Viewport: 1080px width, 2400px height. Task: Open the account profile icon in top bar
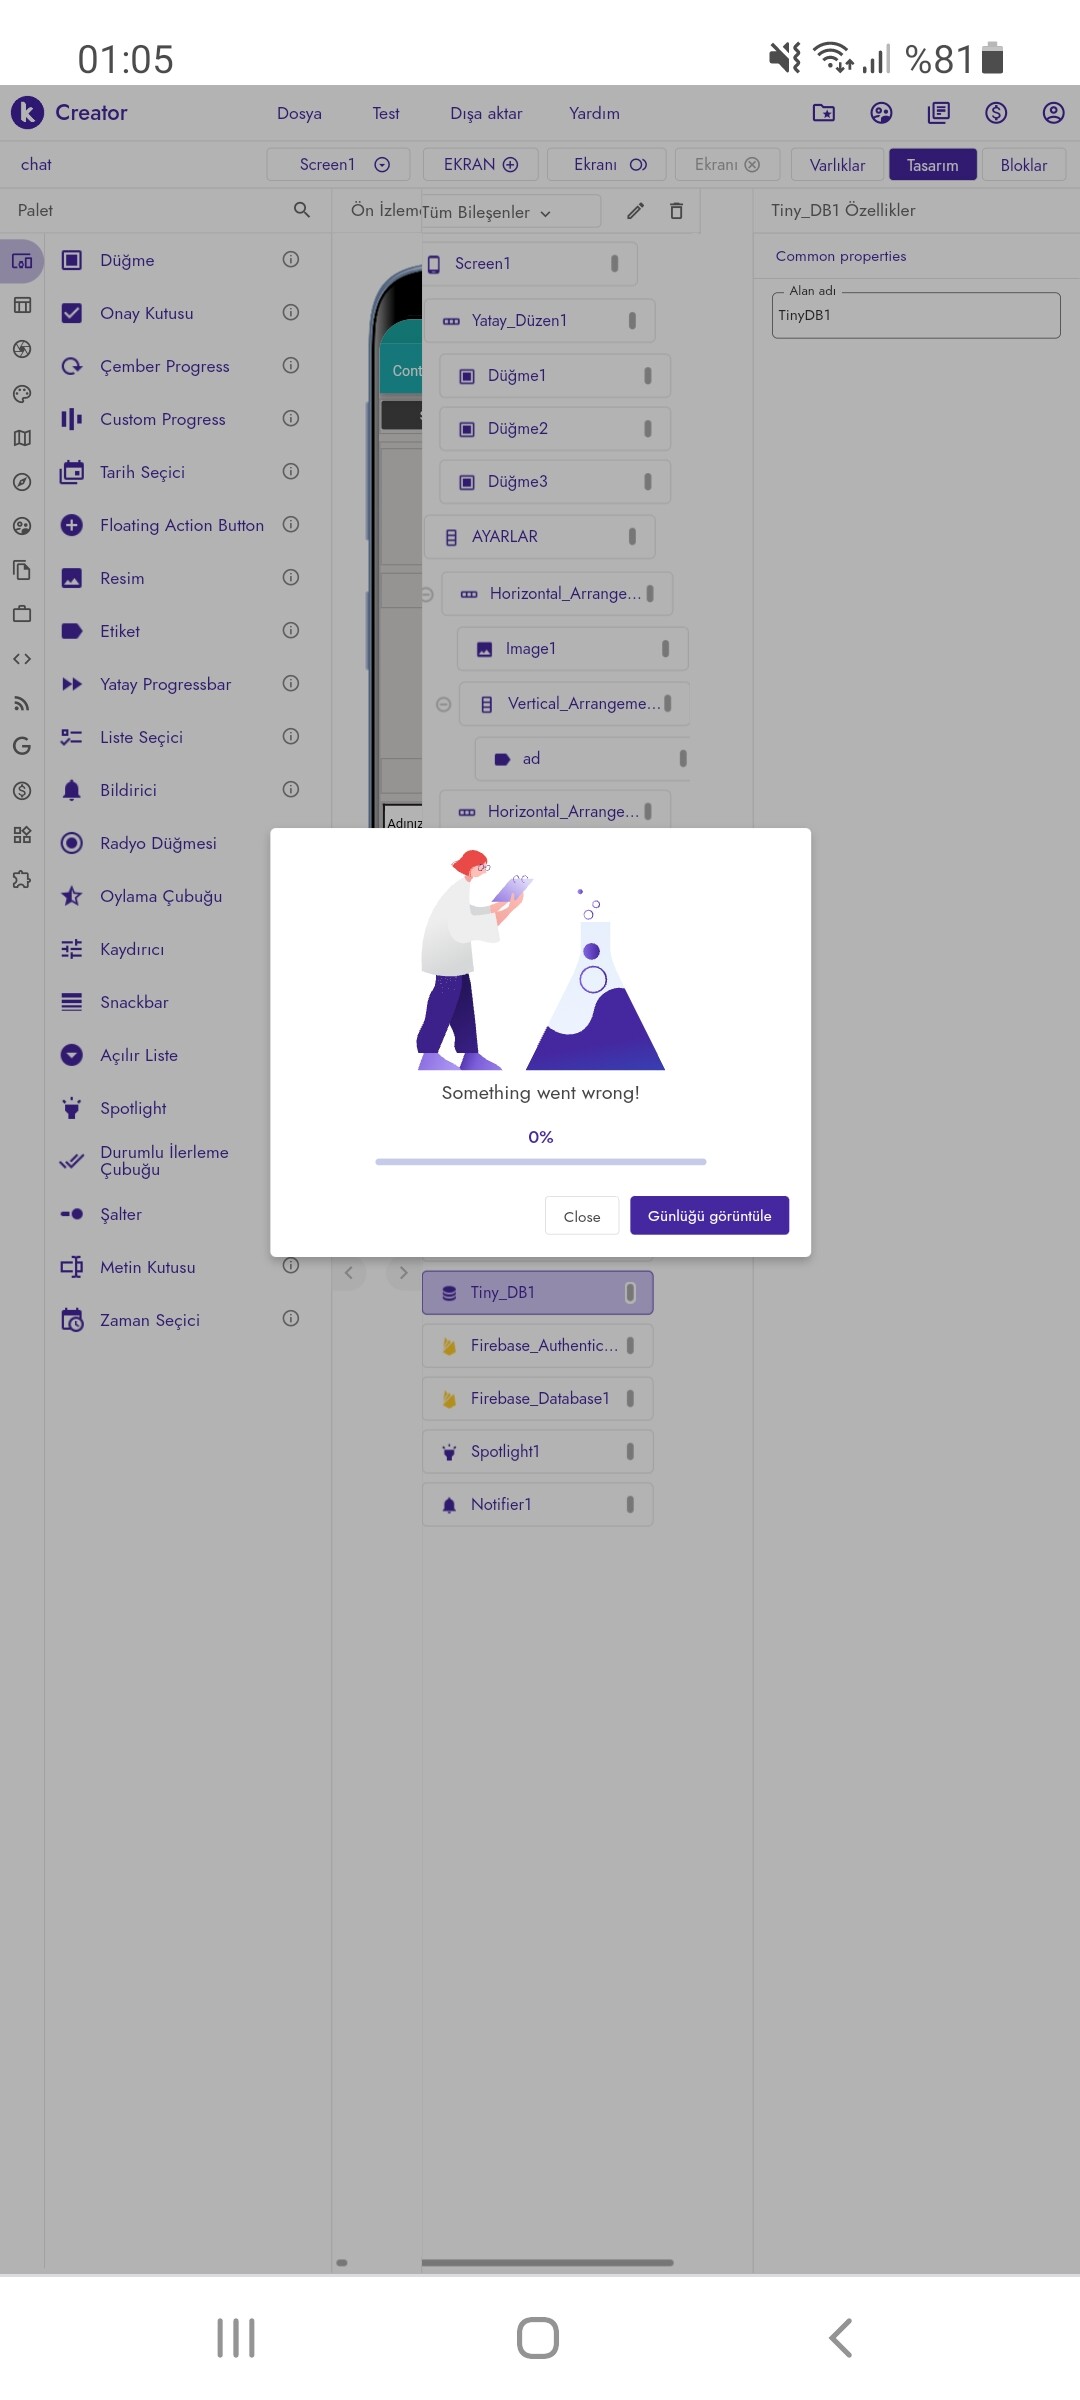(1053, 113)
